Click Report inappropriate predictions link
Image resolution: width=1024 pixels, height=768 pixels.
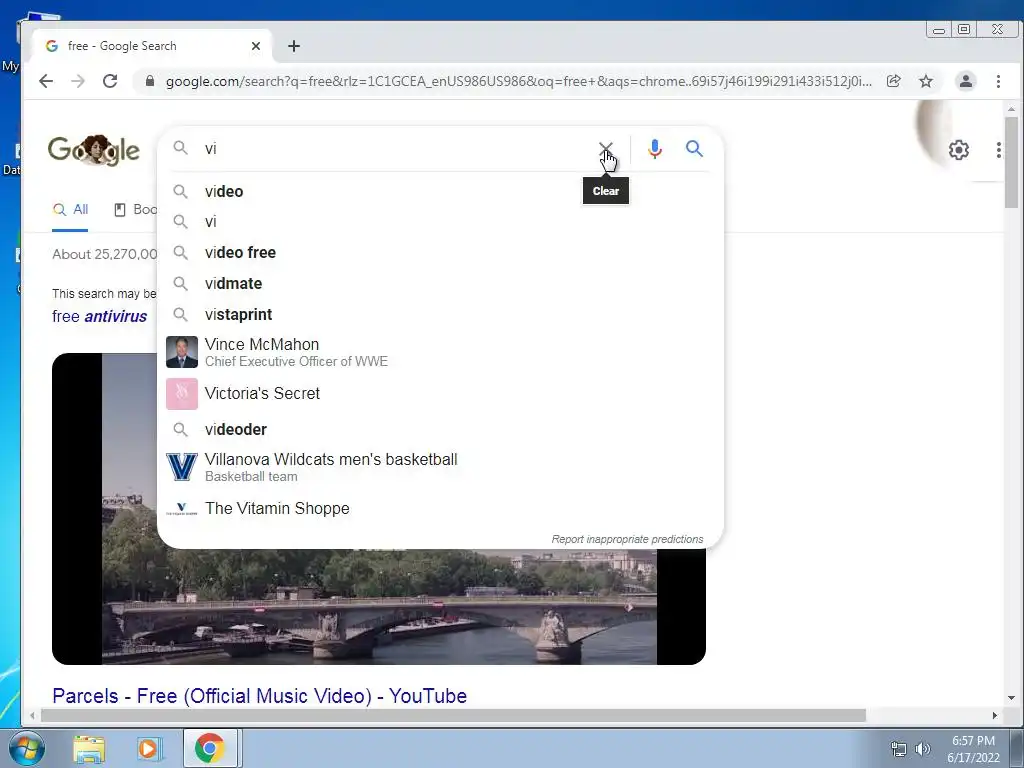[627, 539]
